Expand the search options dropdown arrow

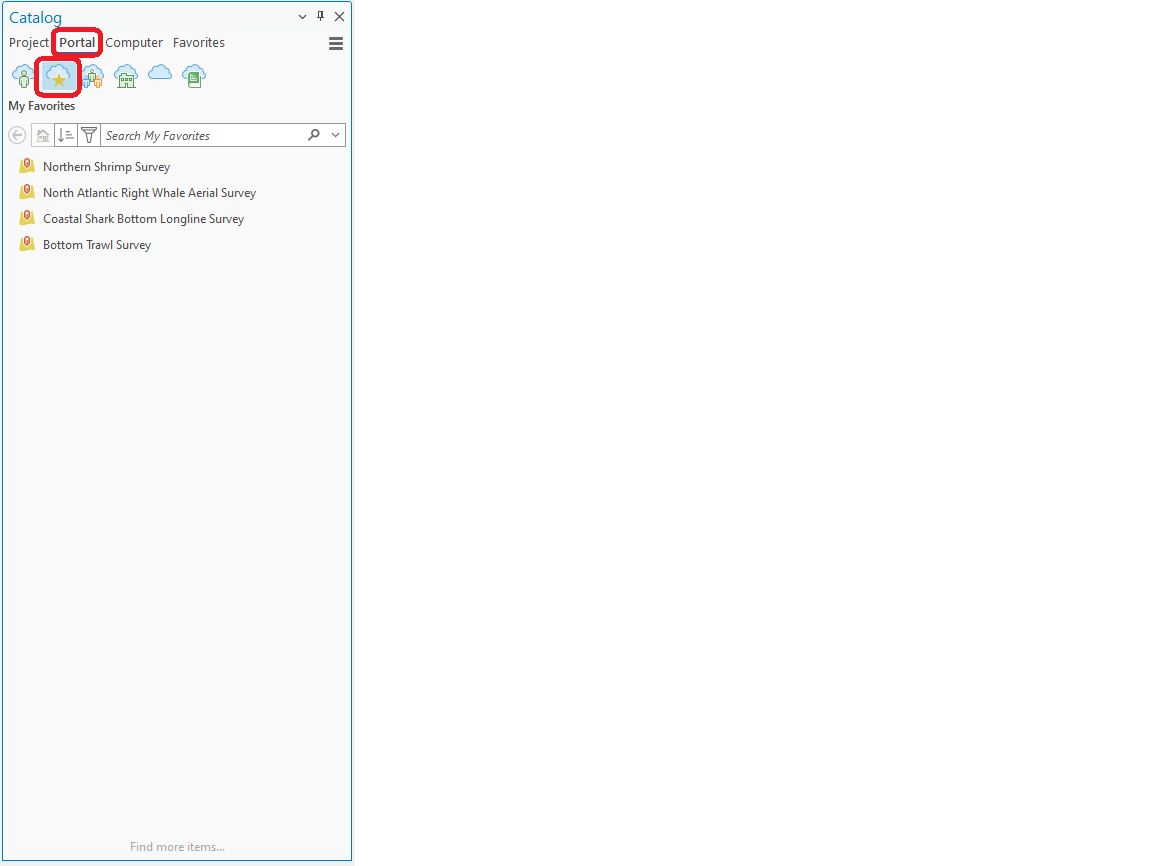[336, 135]
